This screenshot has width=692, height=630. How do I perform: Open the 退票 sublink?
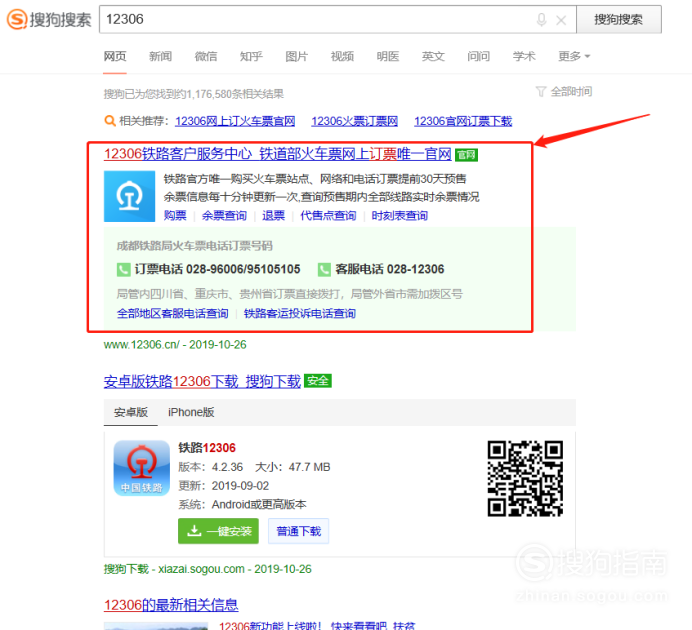point(274,216)
